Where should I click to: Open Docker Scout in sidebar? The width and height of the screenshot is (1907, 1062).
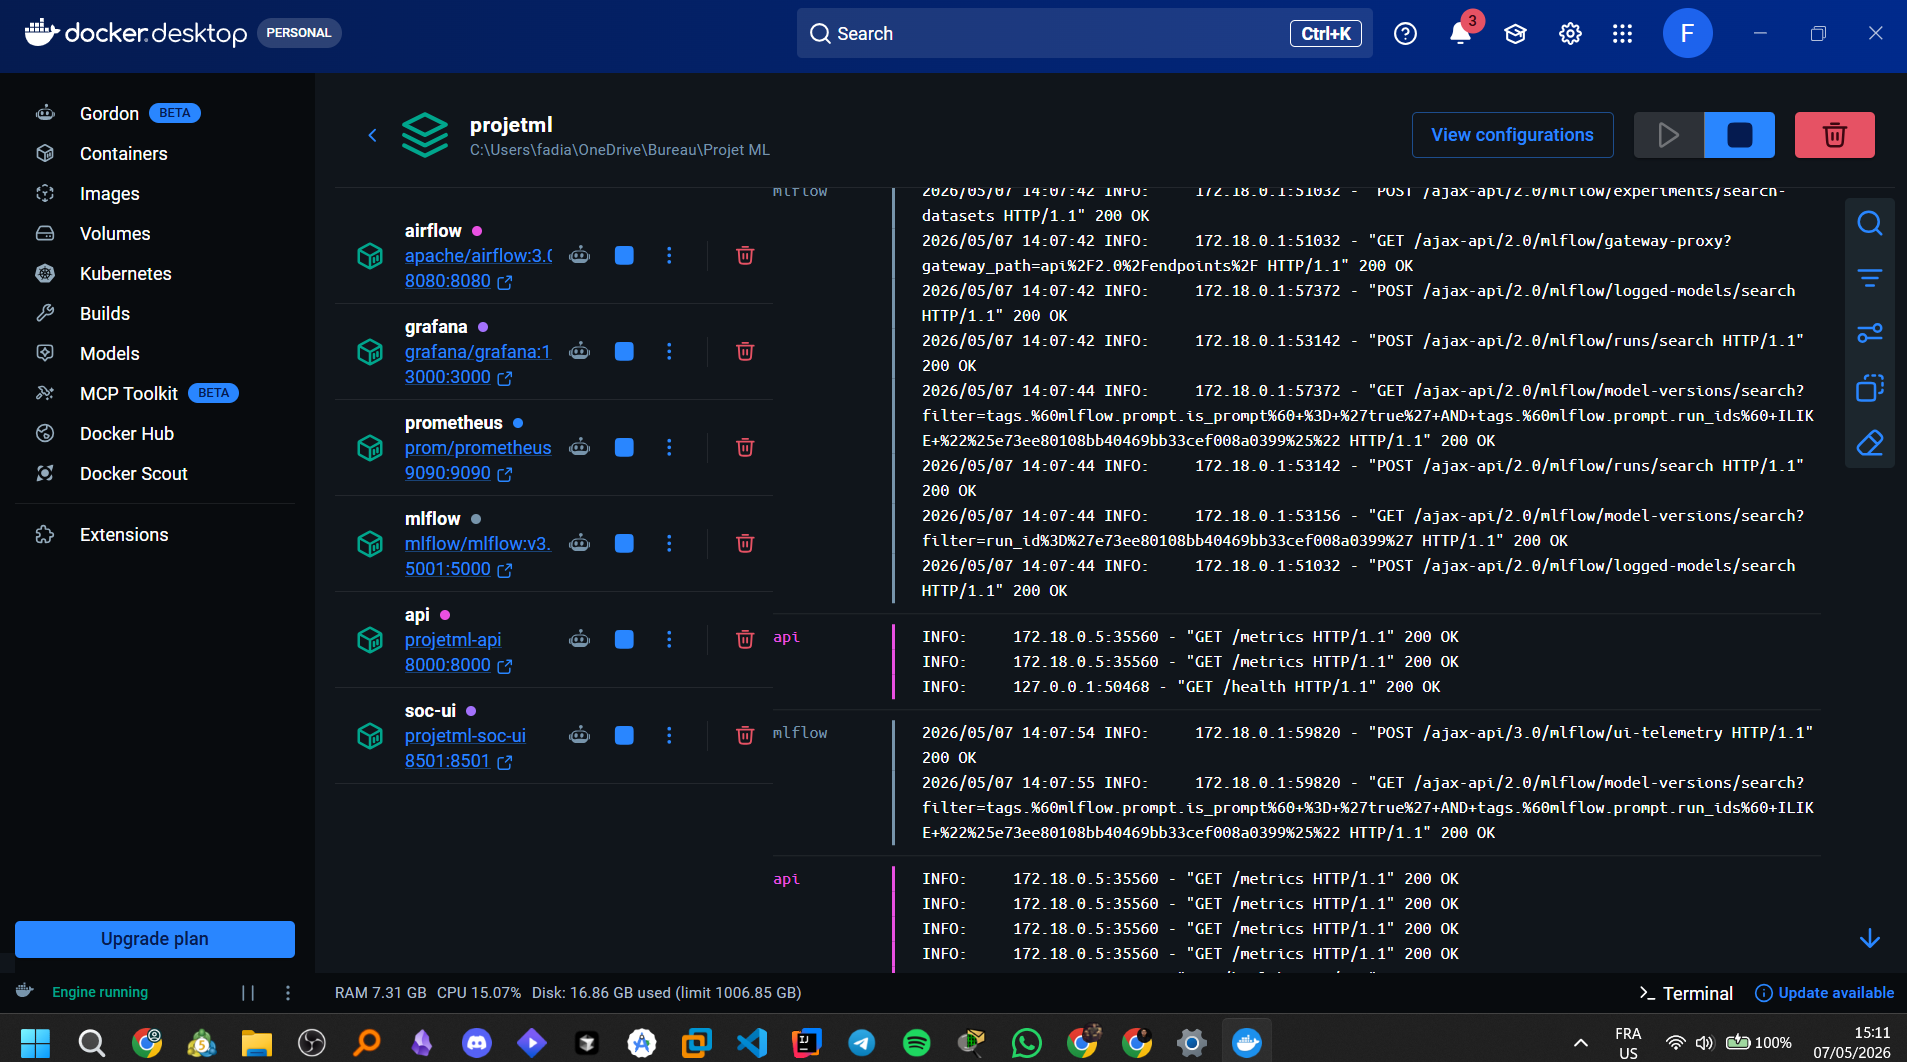coord(133,473)
